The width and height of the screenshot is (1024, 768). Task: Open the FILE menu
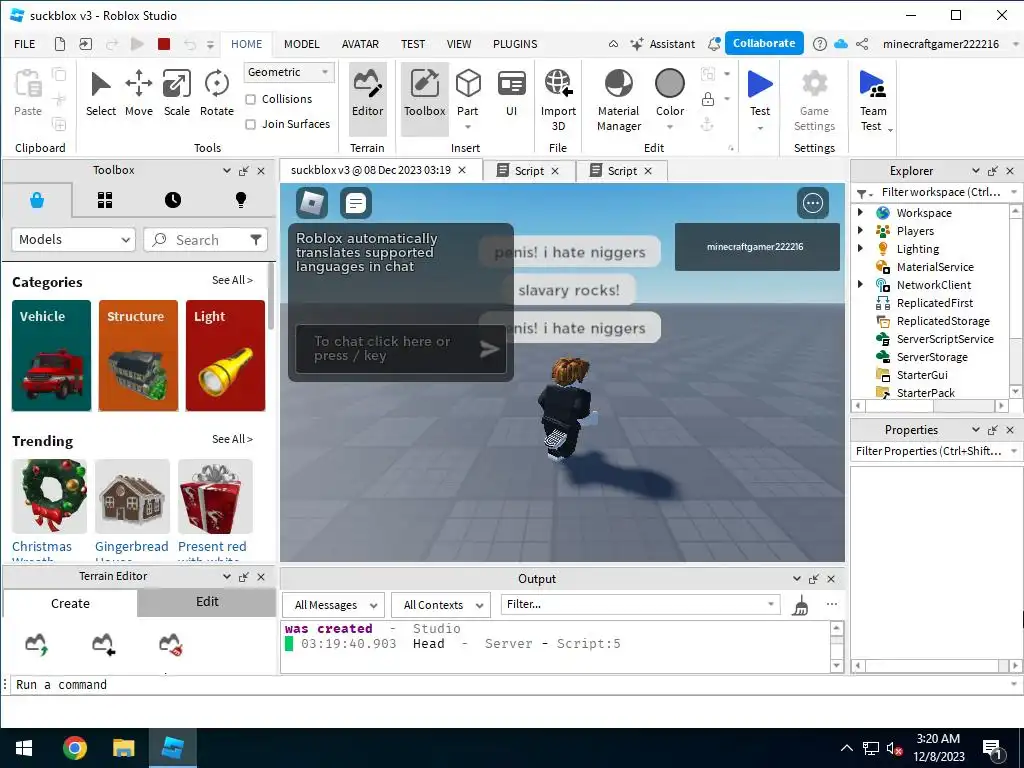point(25,44)
